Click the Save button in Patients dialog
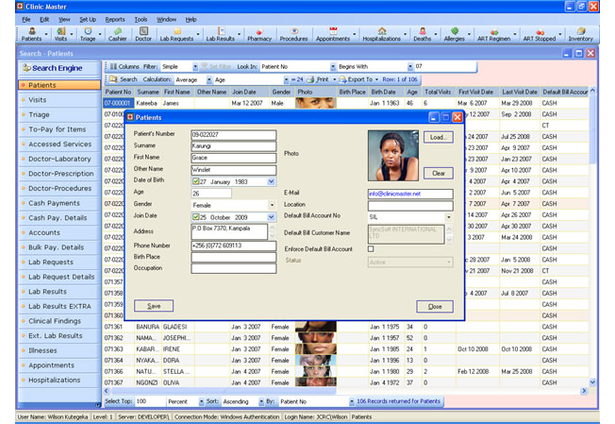615x424 pixels. pos(154,306)
